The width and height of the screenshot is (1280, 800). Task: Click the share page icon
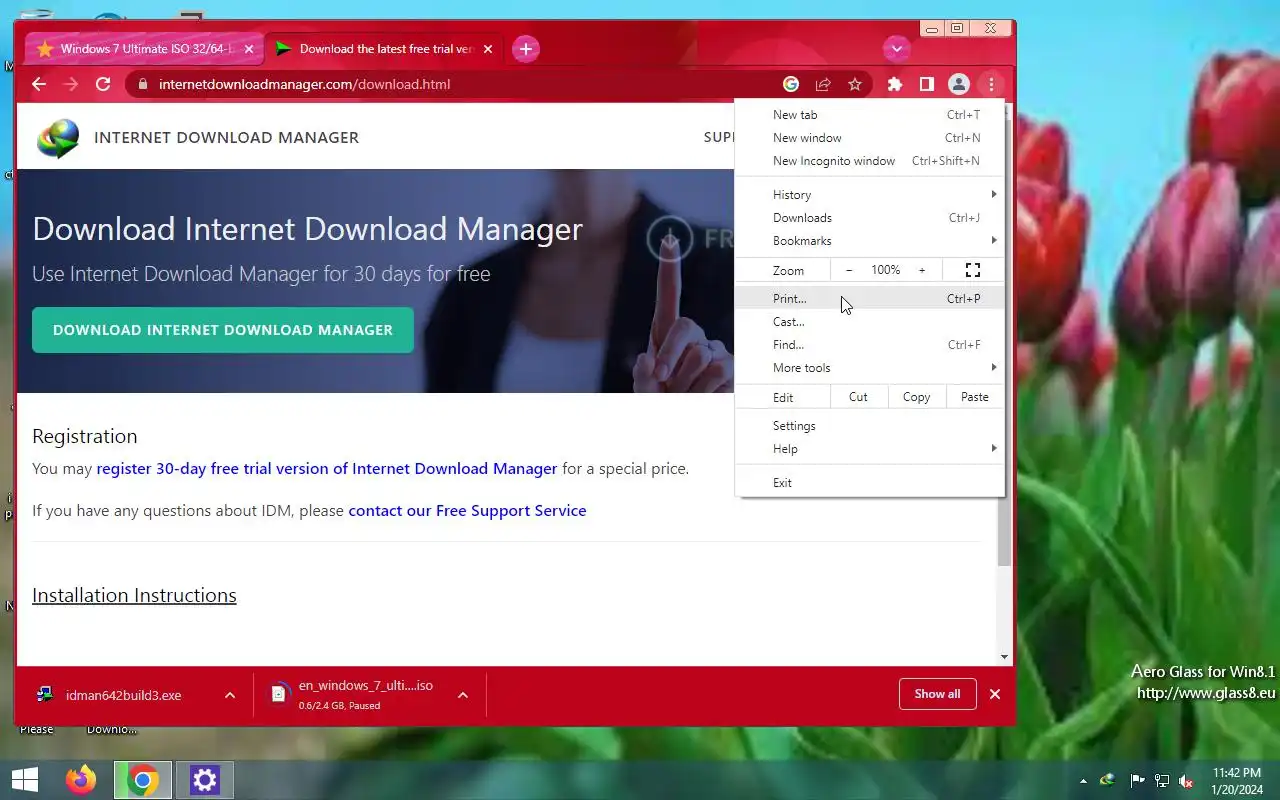point(823,84)
